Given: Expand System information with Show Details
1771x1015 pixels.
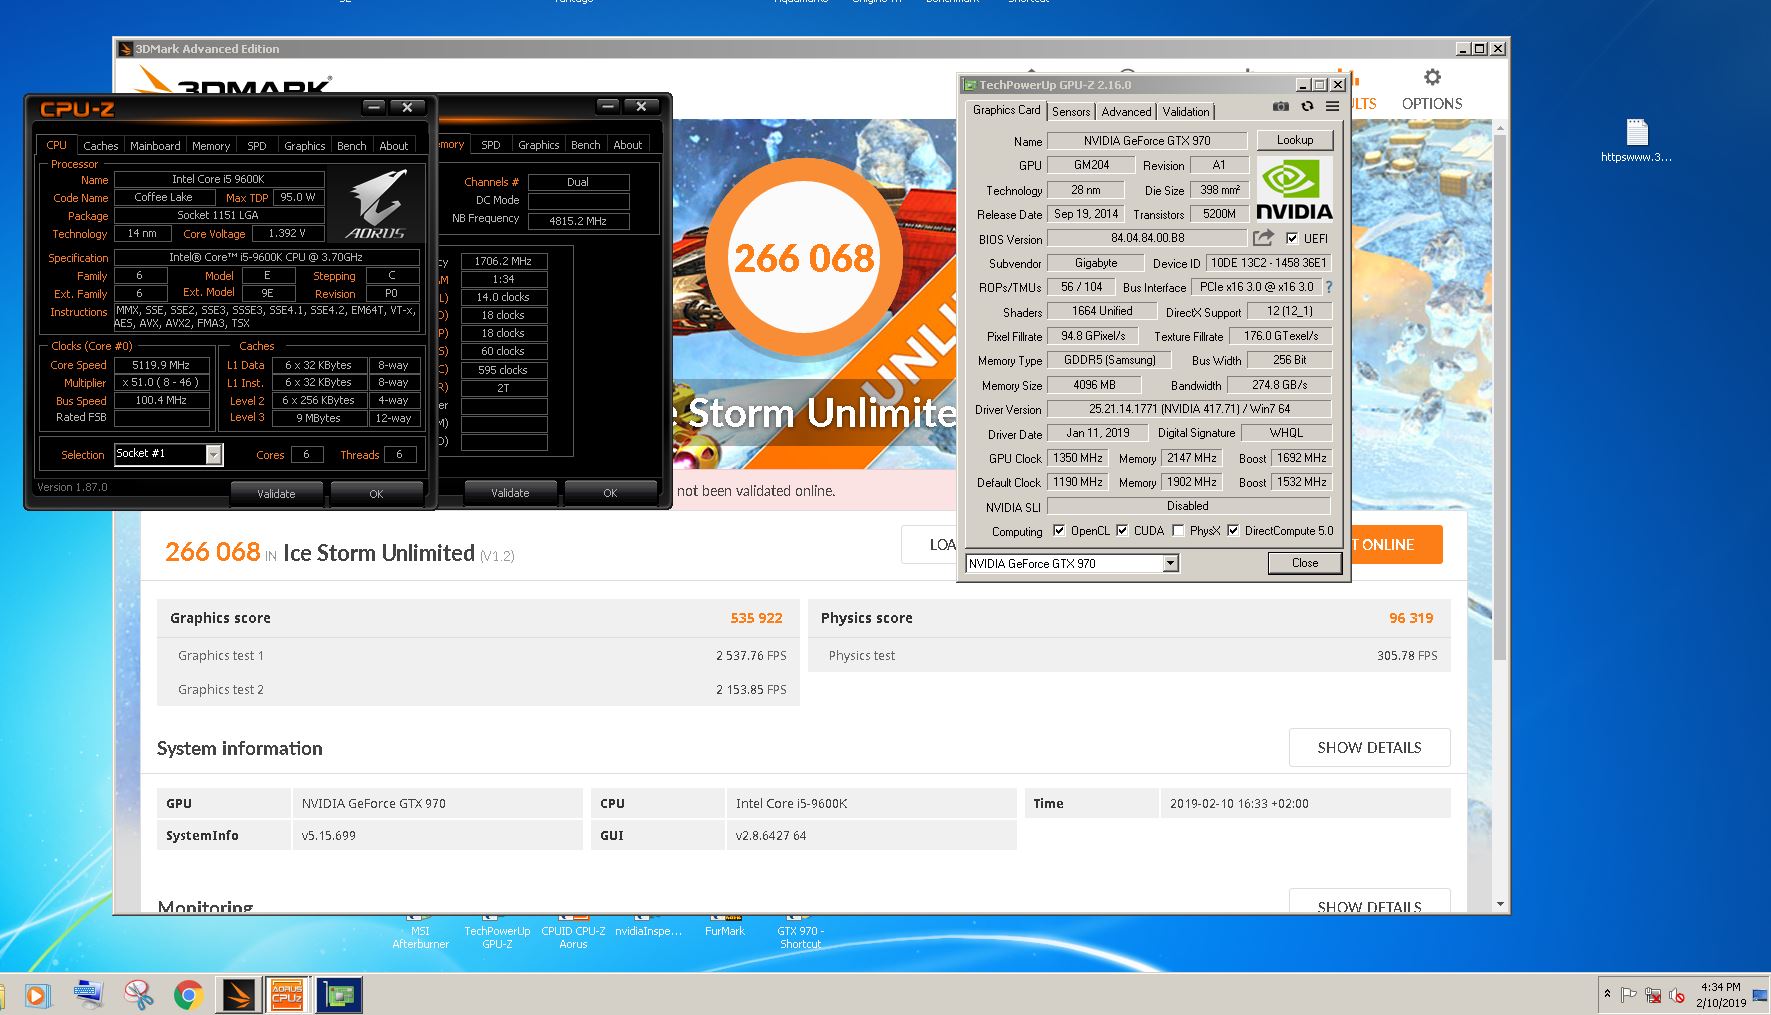Looking at the screenshot, I should 1369,747.
